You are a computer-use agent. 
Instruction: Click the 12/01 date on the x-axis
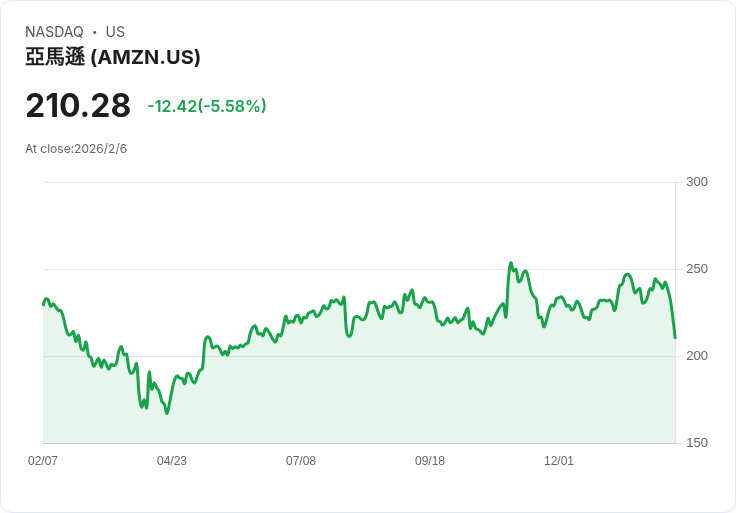tap(559, 460)
